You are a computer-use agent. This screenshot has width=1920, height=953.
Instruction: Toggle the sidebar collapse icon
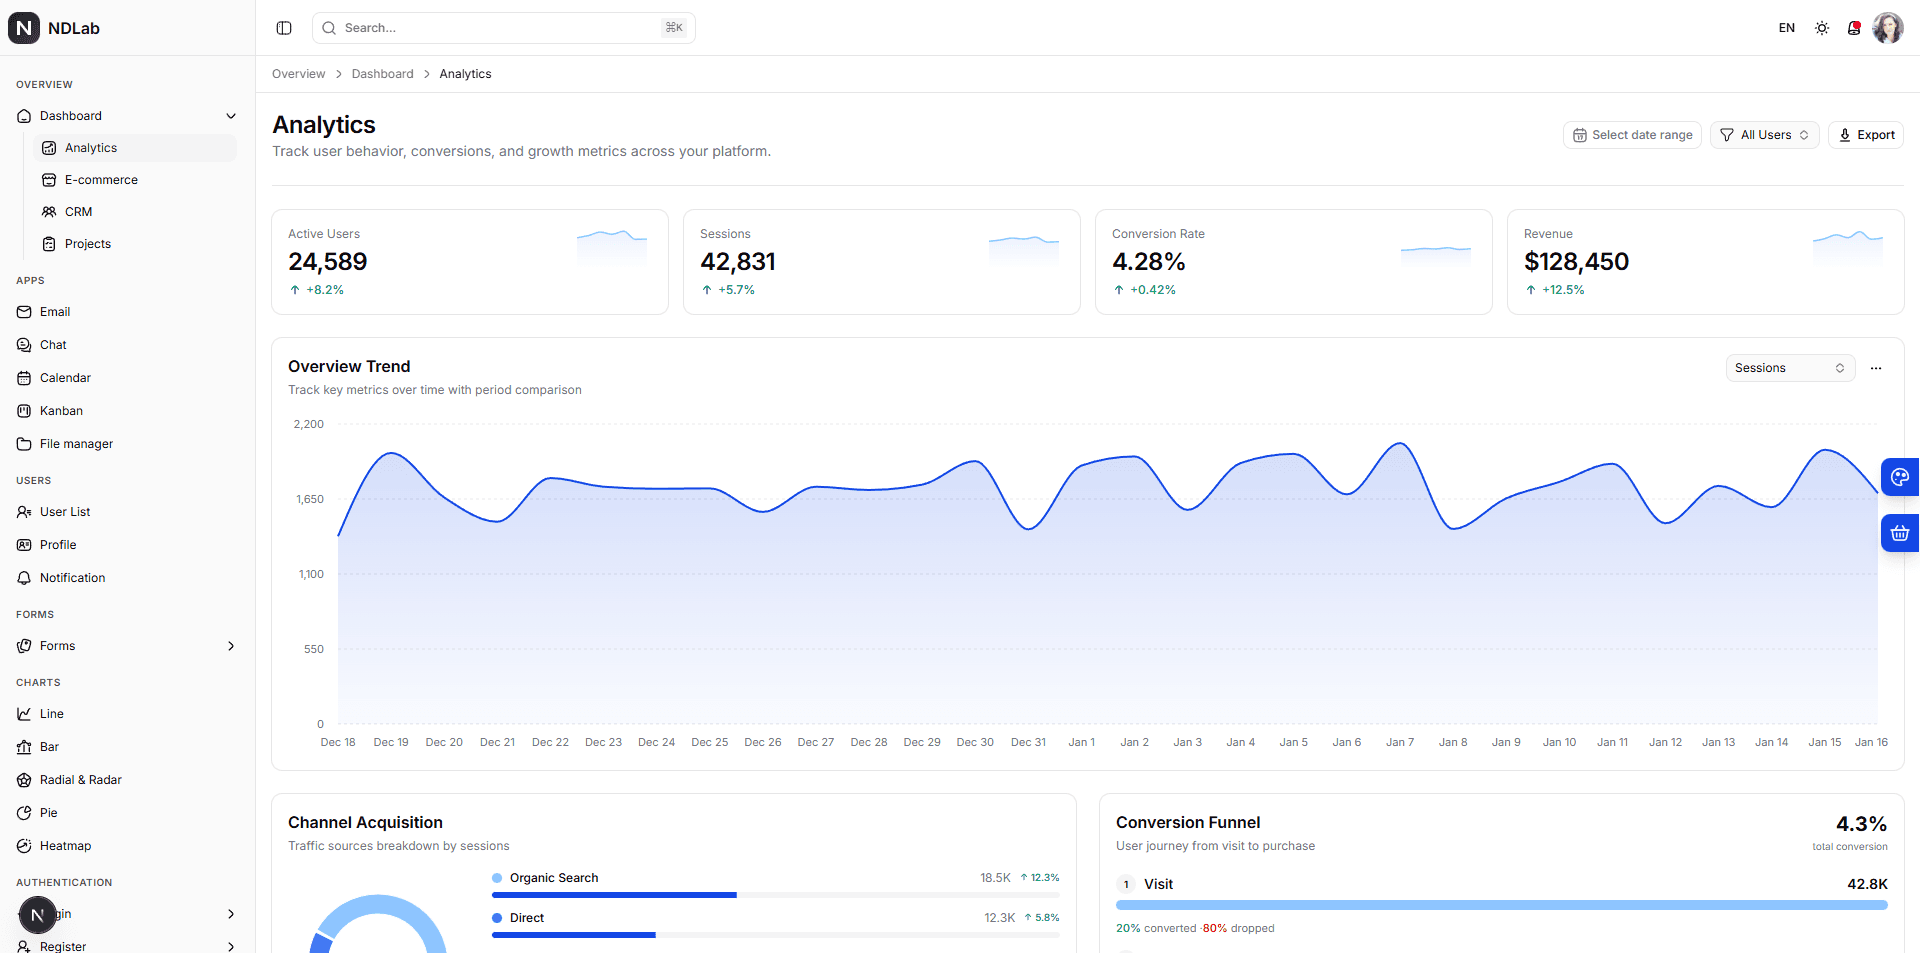(x=284, y=27)
